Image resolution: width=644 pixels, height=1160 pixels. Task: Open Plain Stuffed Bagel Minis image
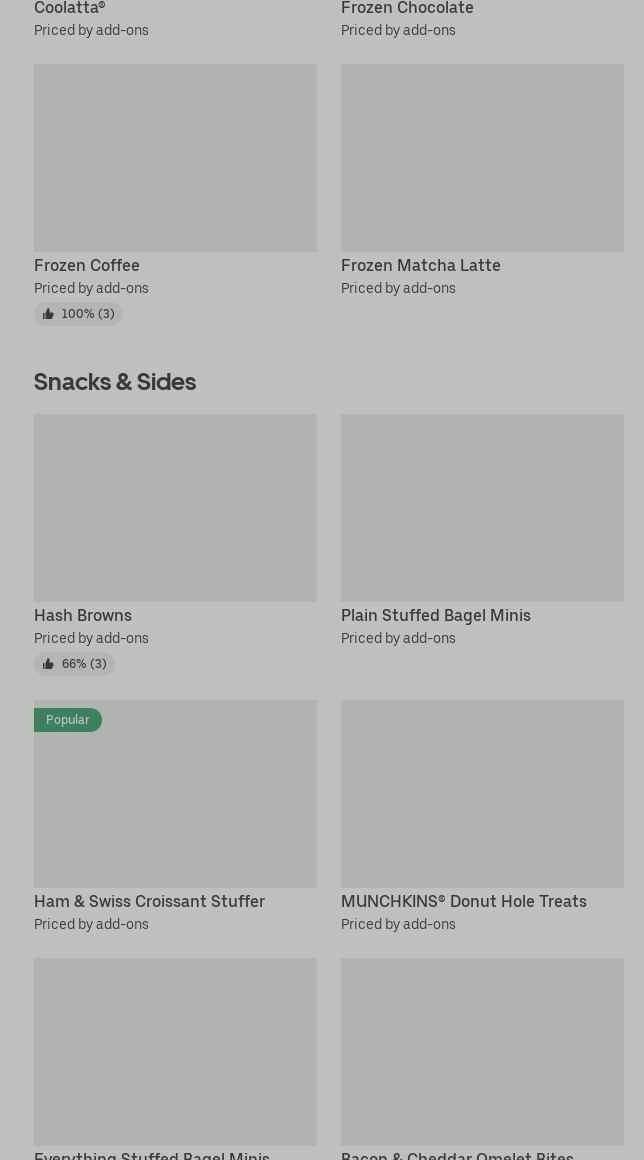tap(482, 508)
